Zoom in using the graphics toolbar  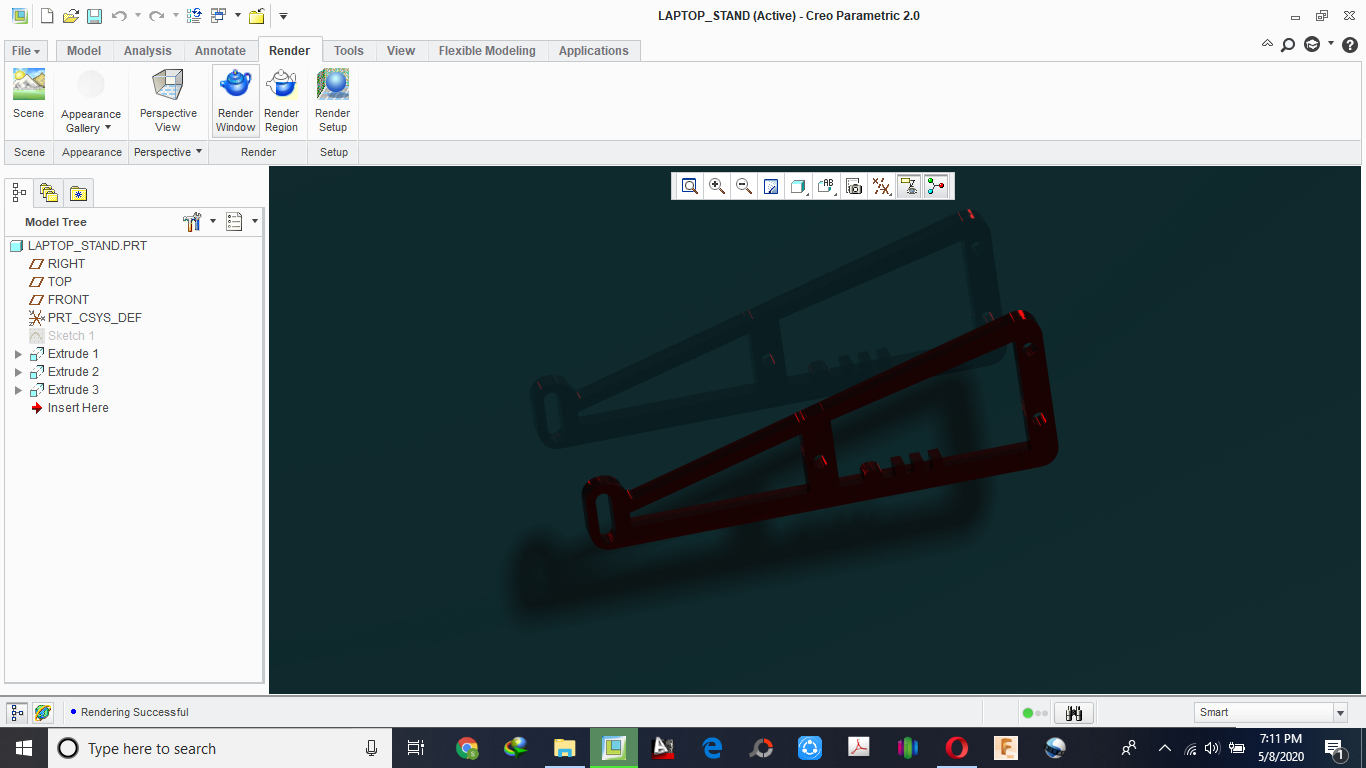pos(717,186)
